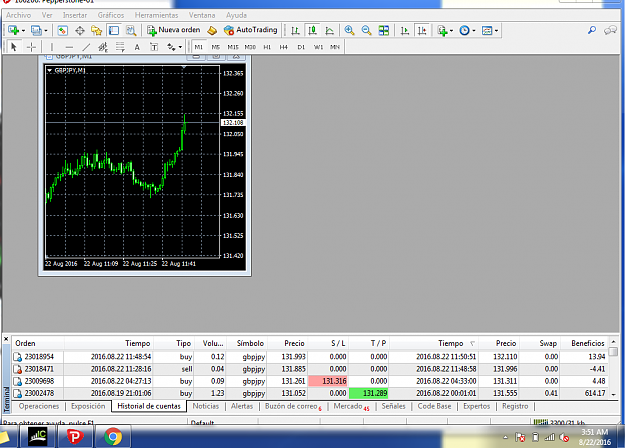This screenshot has width=625, height=448.
Task: Open the periods clock icon
Action: point(464,30)
